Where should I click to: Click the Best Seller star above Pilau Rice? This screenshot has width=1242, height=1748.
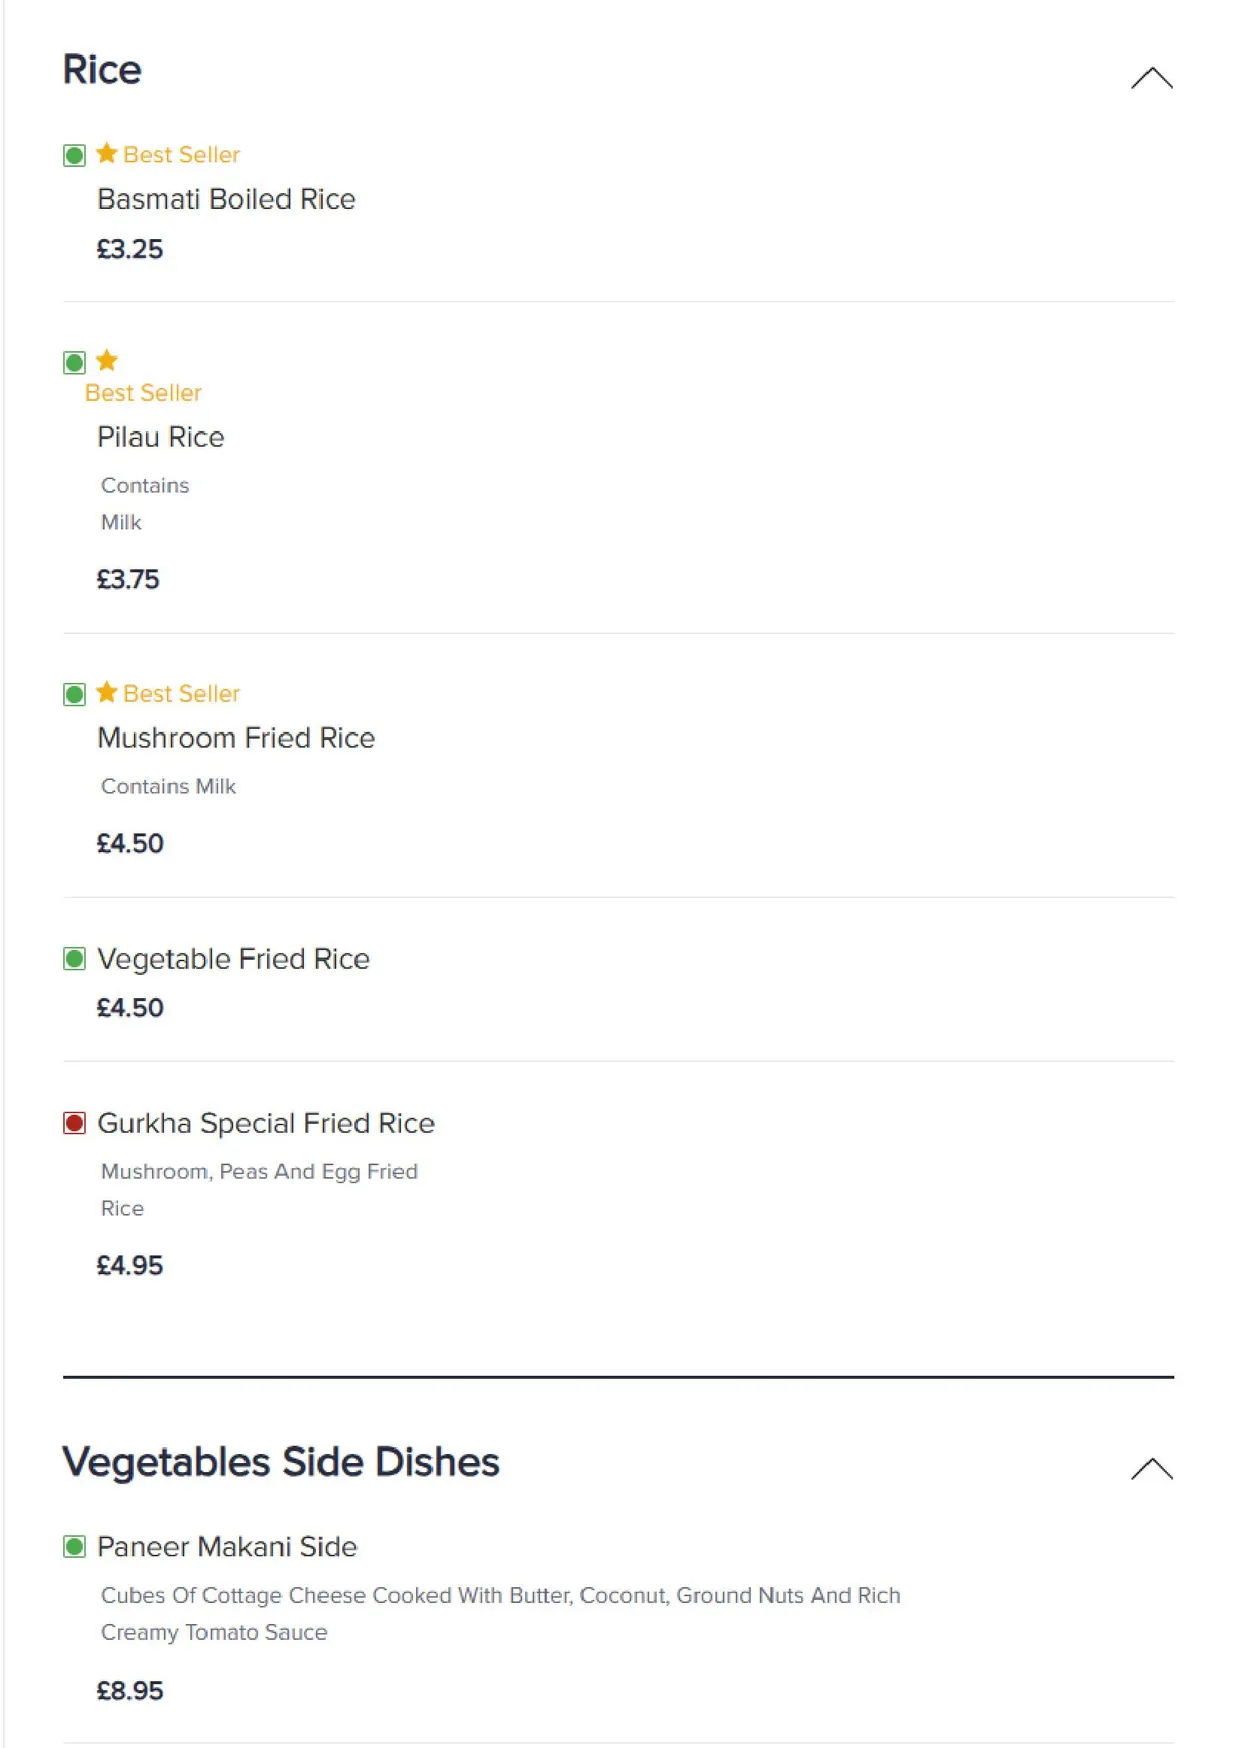[x=107, y=360]
